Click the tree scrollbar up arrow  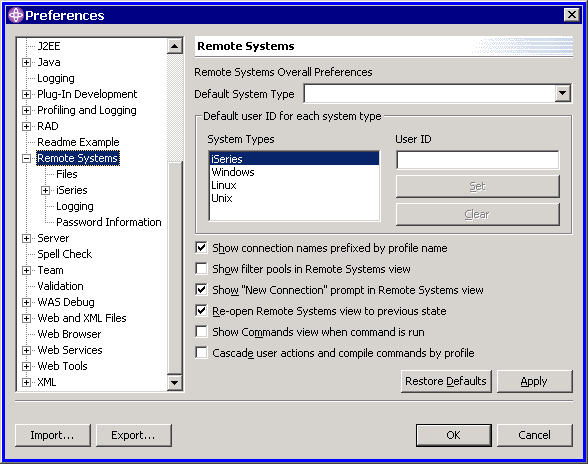pos(175,47)
